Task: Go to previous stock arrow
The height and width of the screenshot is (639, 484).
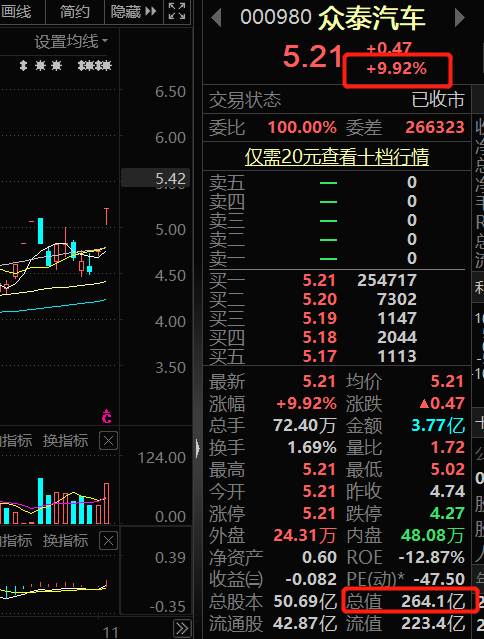Action: (216, 18)
